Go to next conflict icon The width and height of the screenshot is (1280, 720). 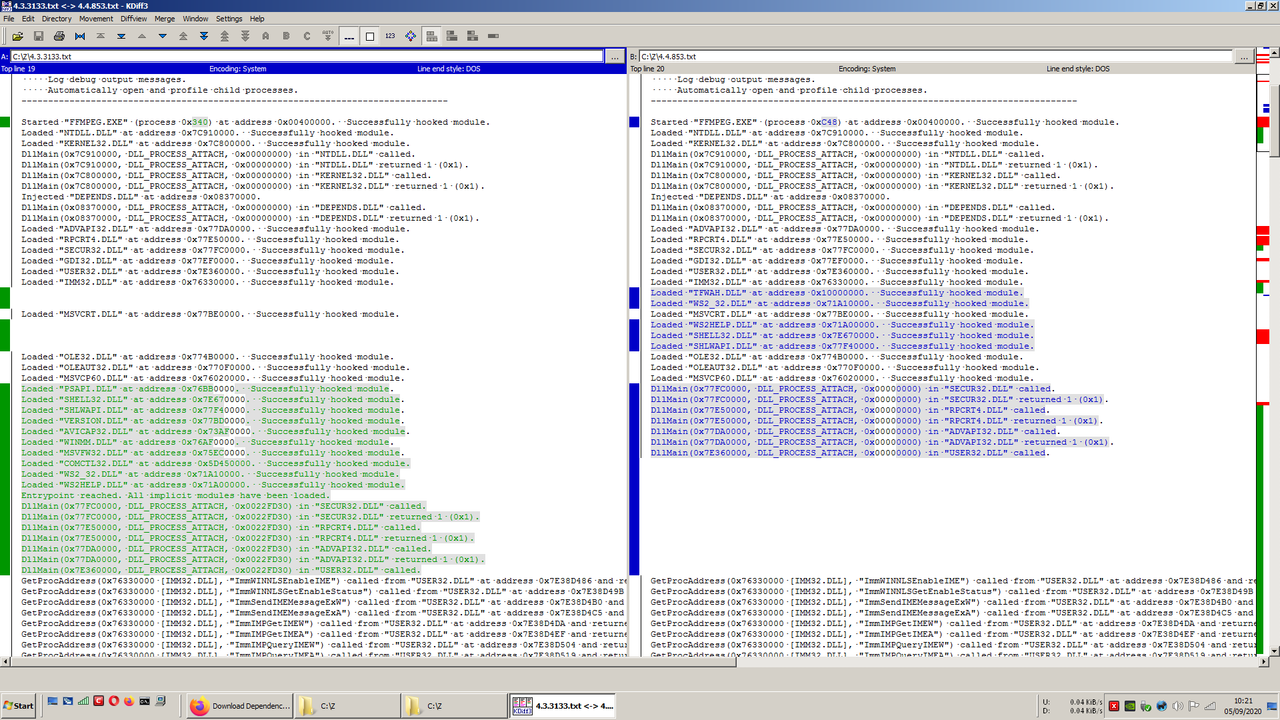[204, 36]
